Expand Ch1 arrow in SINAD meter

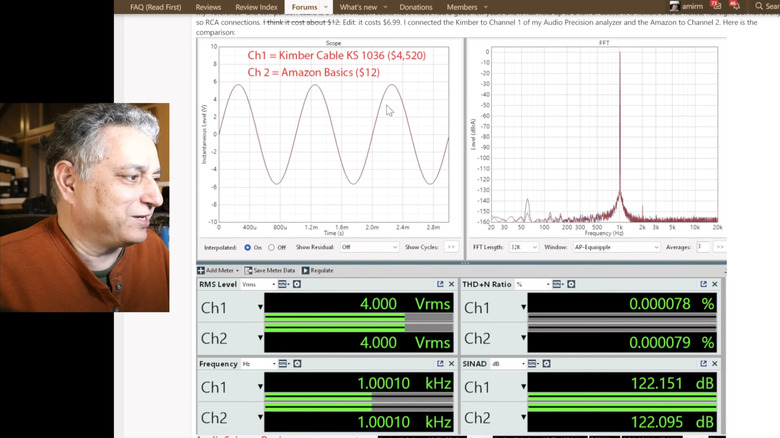tap(523, 387)
